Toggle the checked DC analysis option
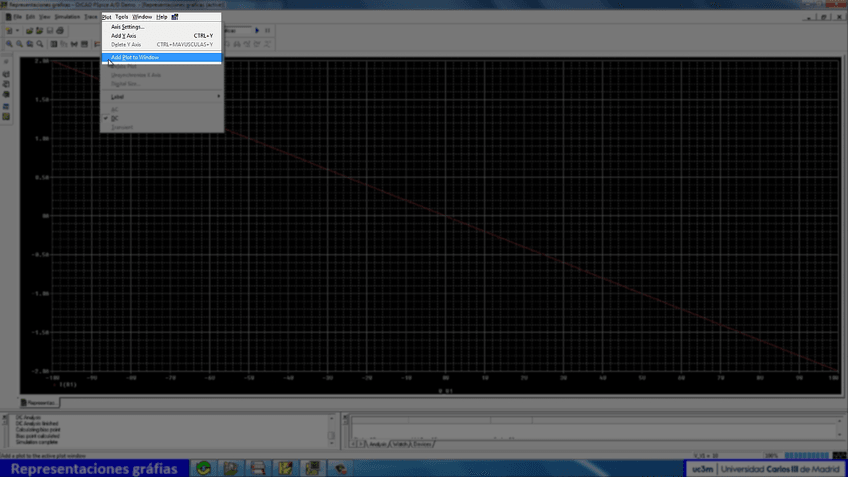 click(x=114, y=118)
